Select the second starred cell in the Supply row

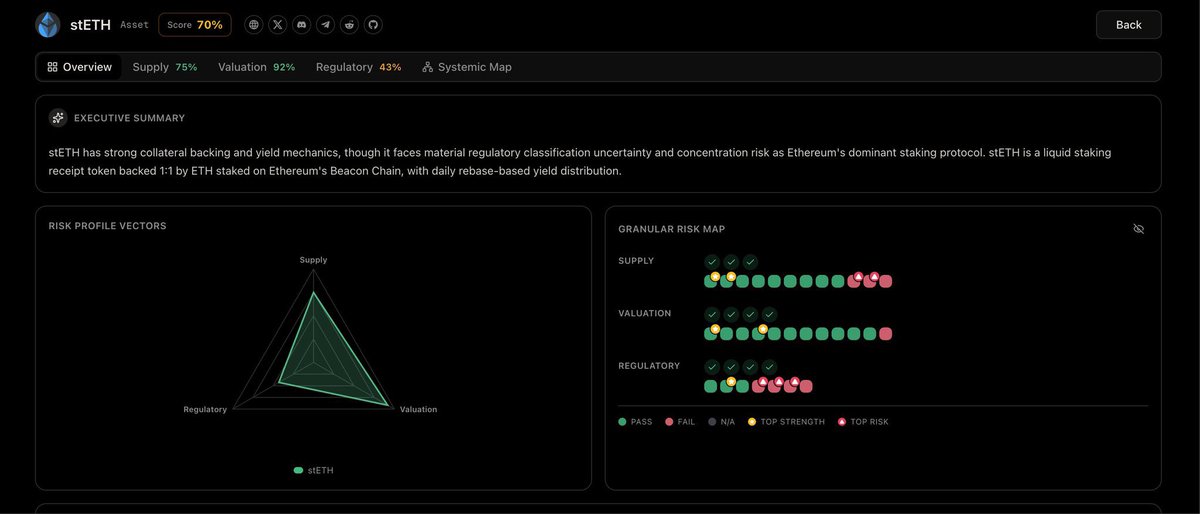[x=726, y=281]
